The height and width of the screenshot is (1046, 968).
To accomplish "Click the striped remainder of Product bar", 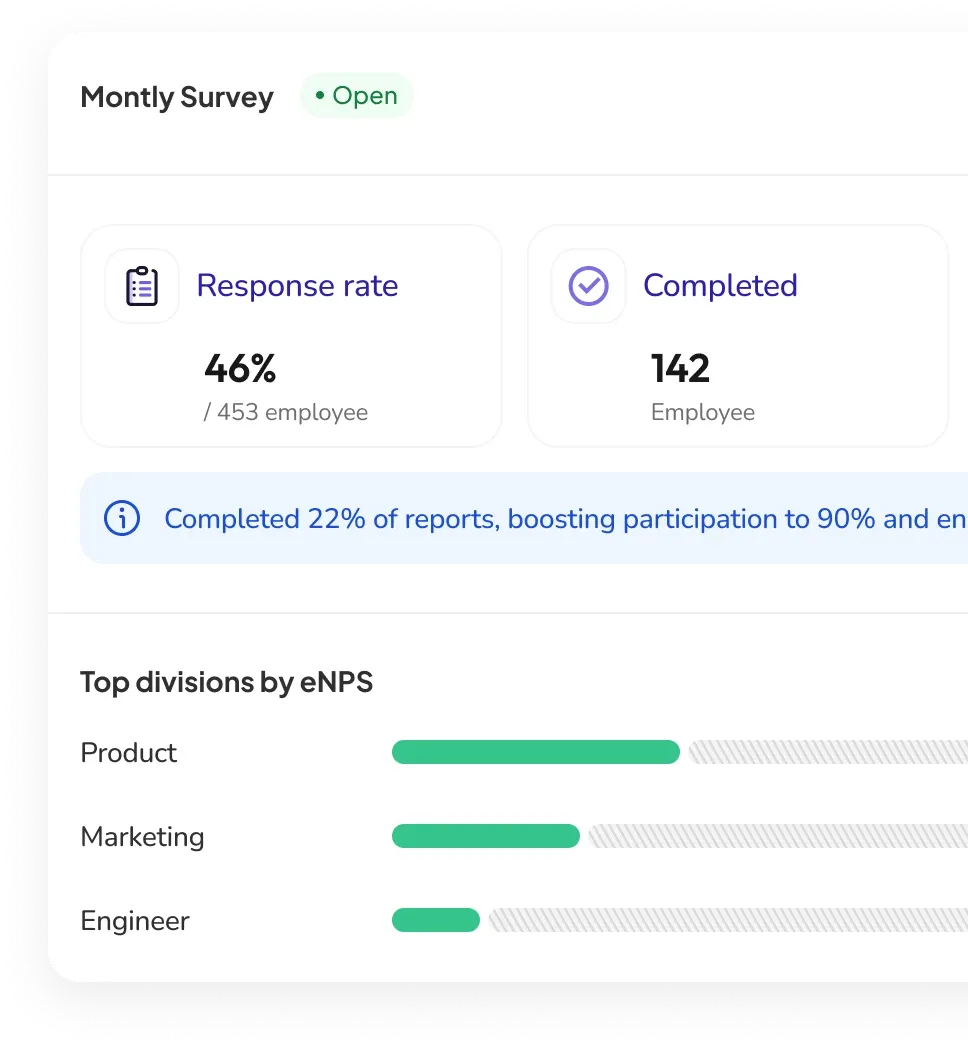I will coord(828,752).
